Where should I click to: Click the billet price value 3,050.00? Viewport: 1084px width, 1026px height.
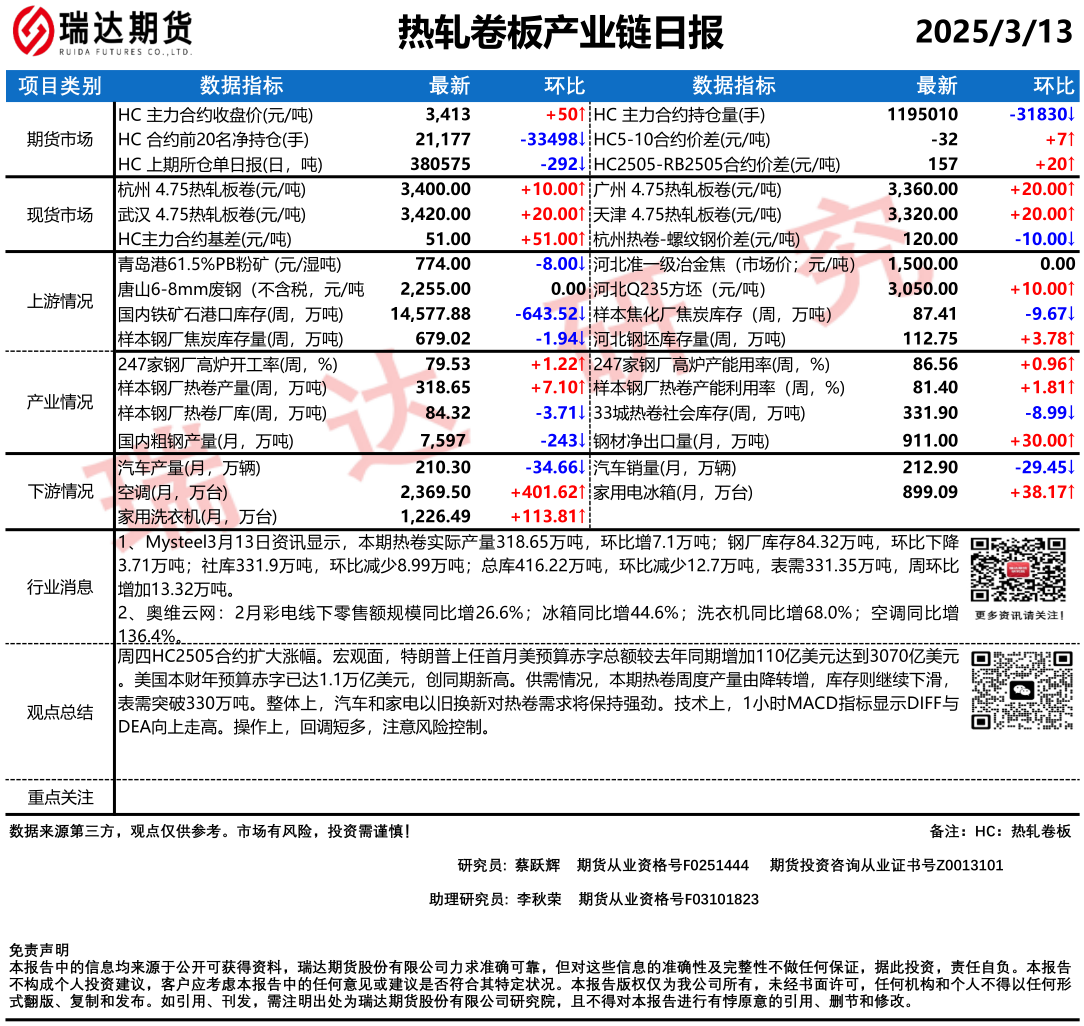[923, 290]
